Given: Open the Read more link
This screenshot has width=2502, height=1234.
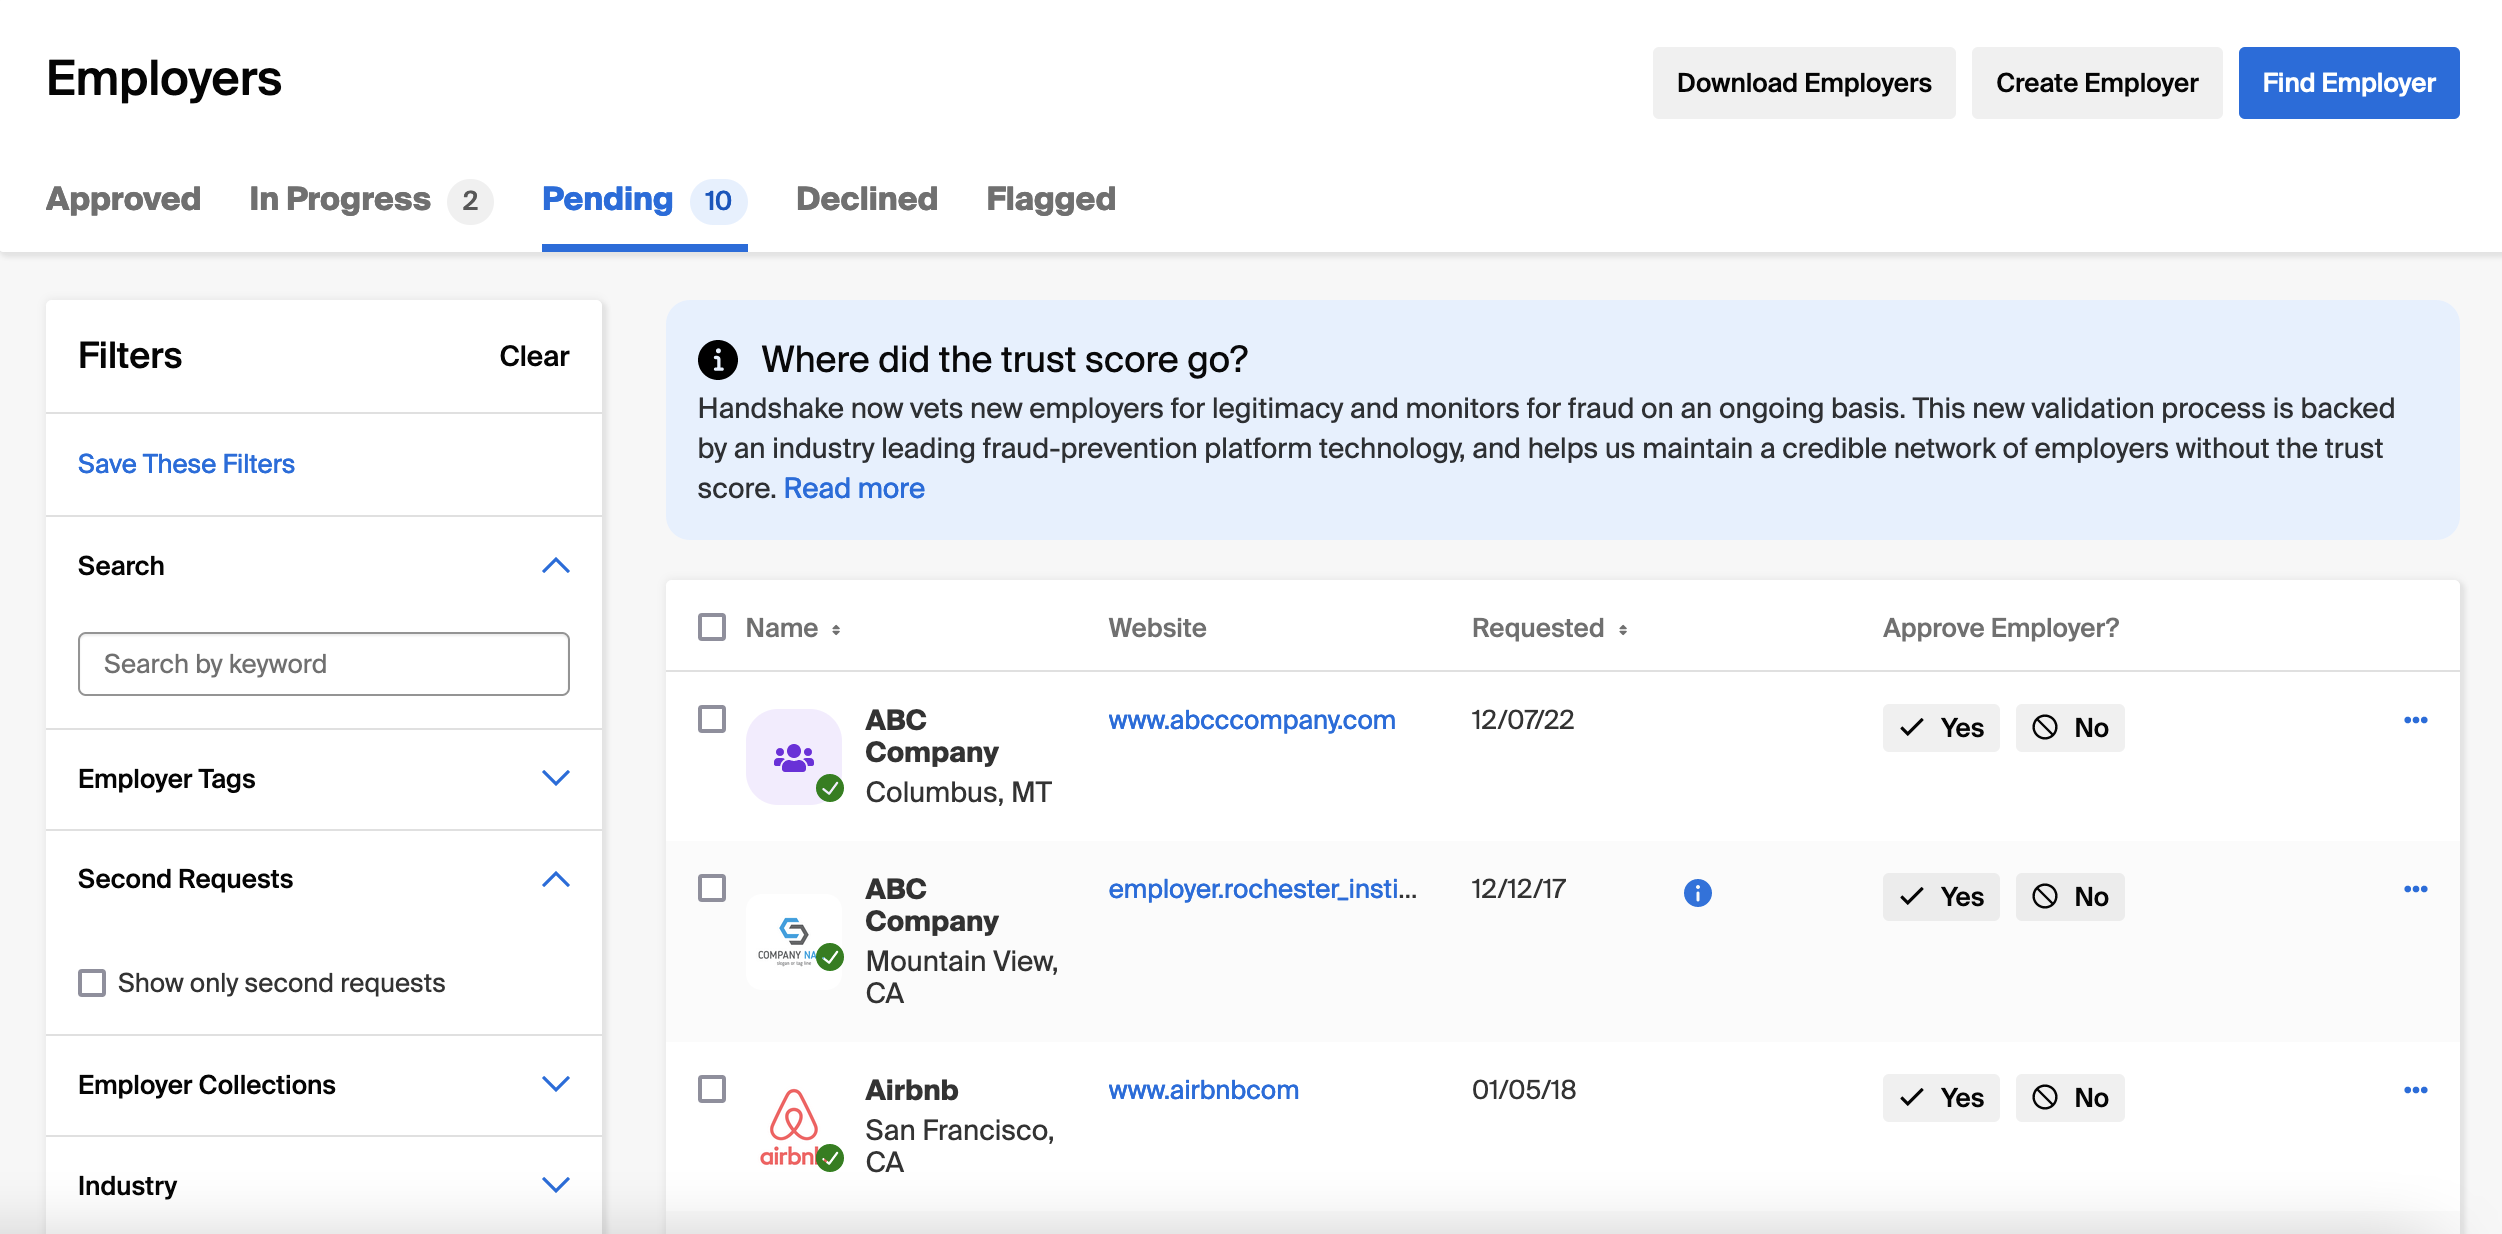Looking at the screenshot, I should coord(854,488).
